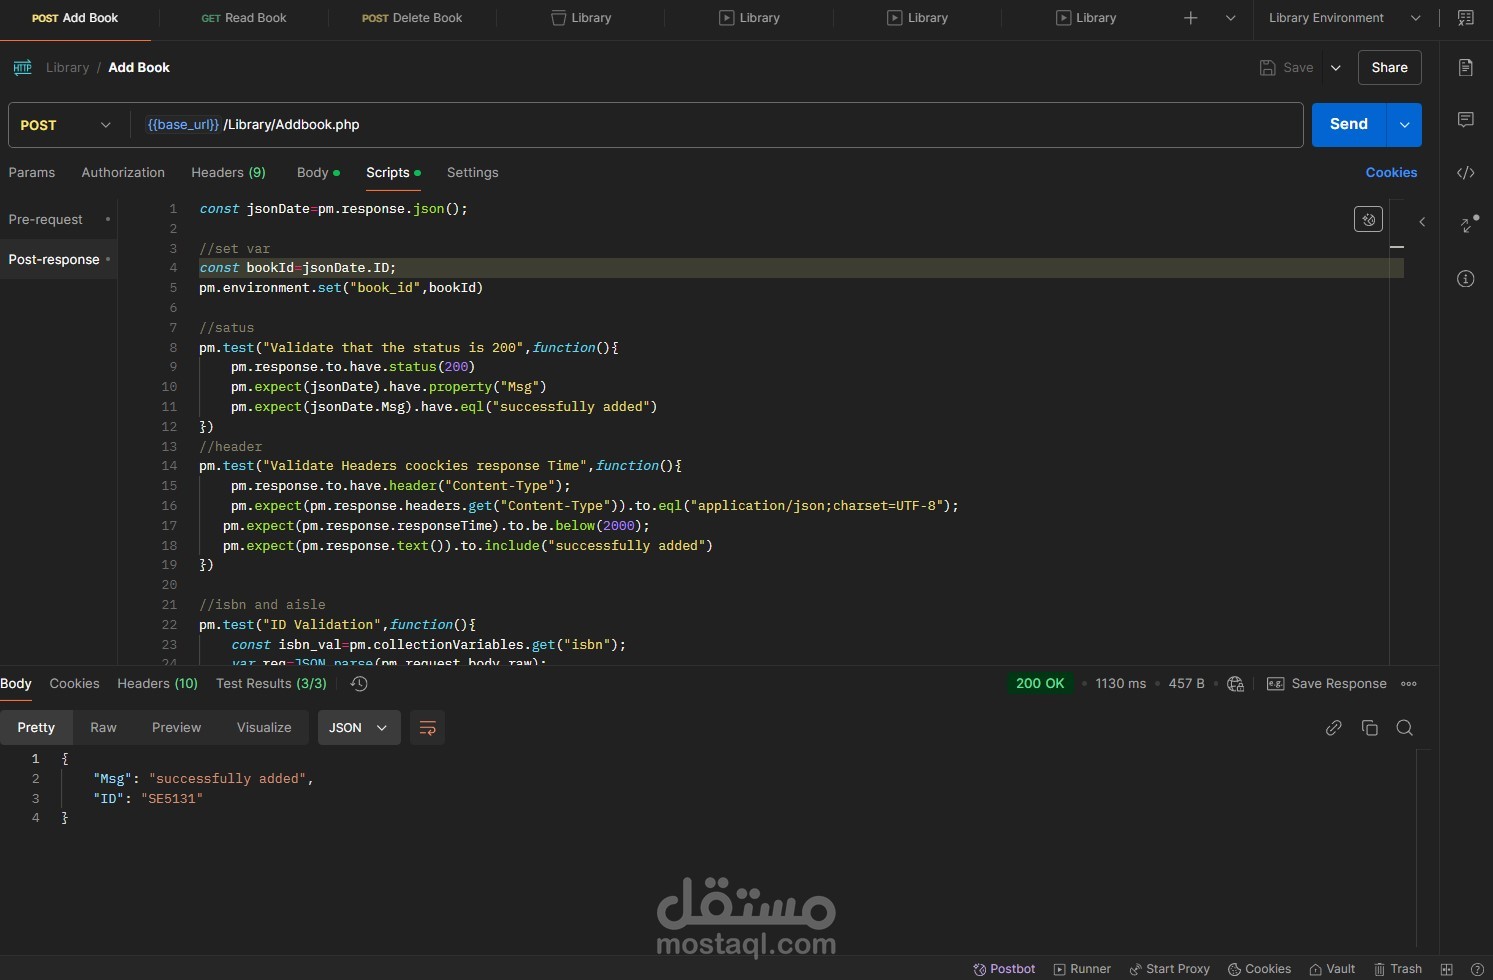Switch response view to Visualize
The width and height of the screenshot is (1493, 980).
tap(264, 728)
